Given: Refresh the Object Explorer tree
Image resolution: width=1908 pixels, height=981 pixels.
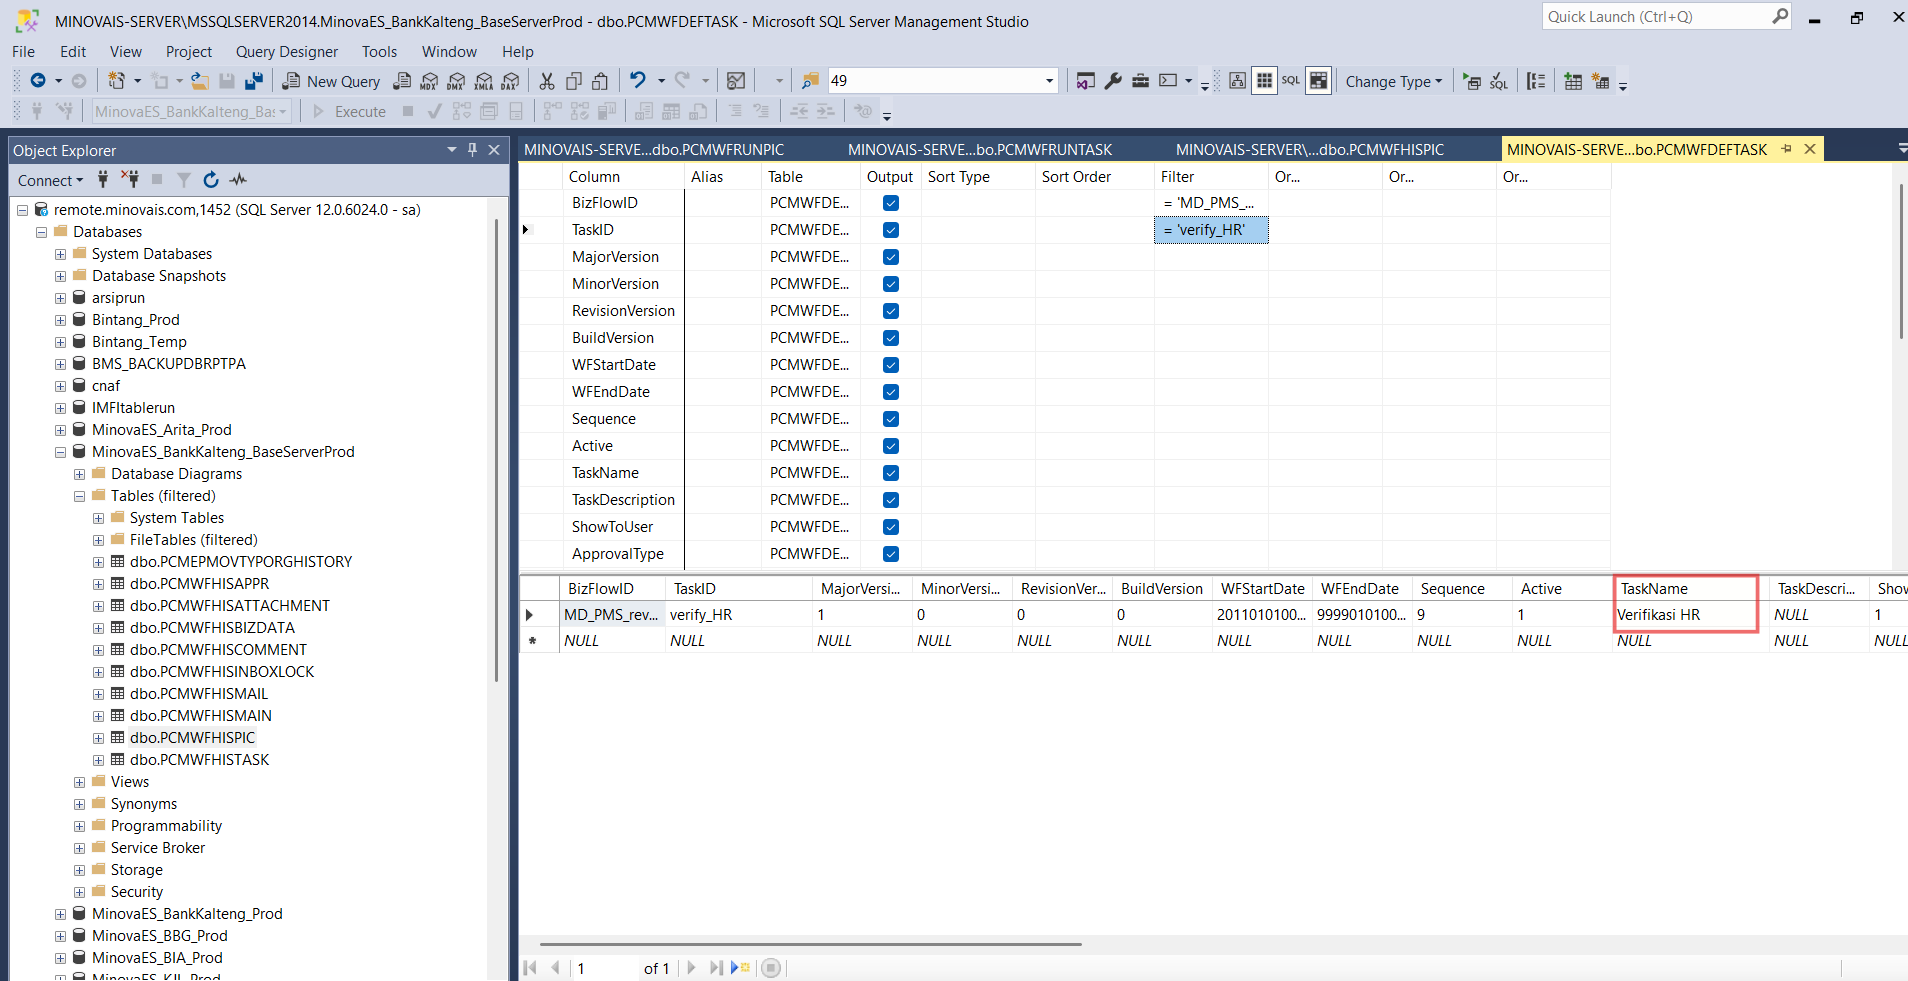Looking at the screenshot, I should point(211,180).
